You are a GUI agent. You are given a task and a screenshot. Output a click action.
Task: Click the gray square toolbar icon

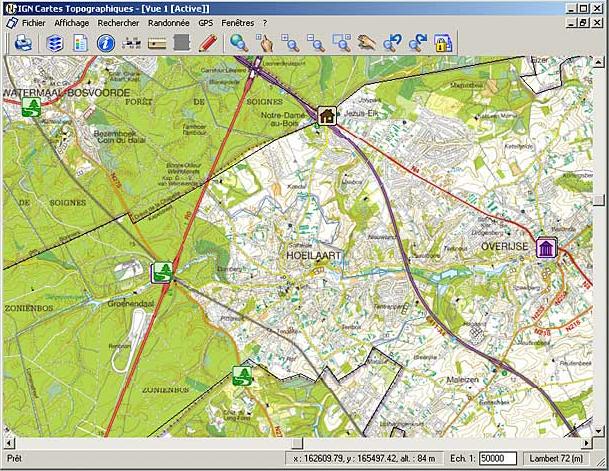pyautogui.click(x=182, y=43)
